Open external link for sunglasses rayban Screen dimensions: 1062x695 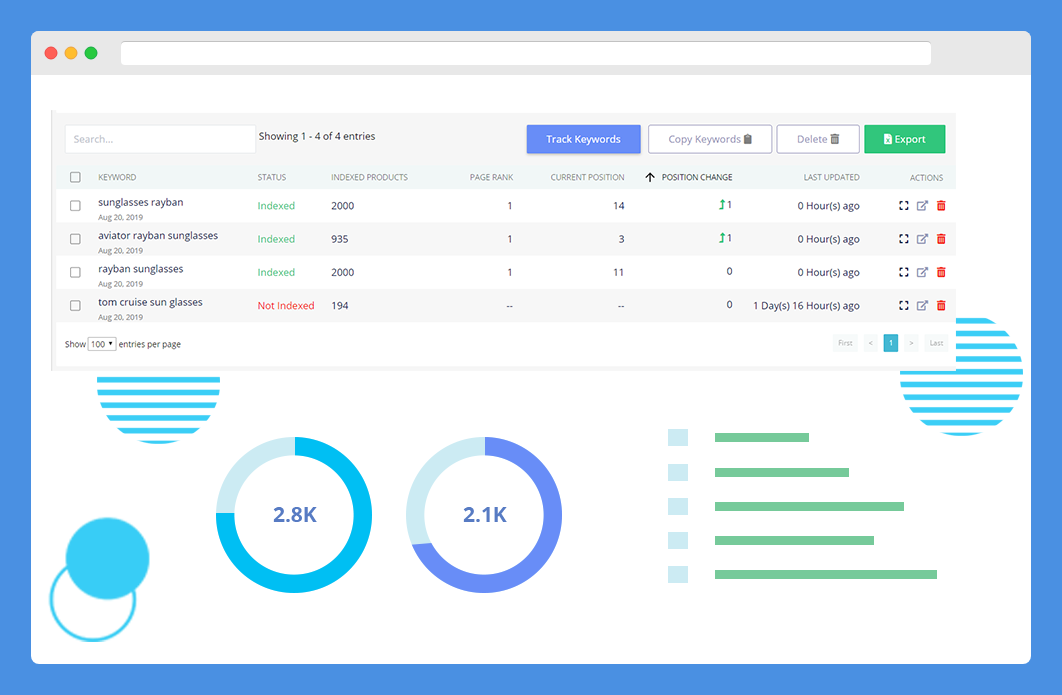922,205
